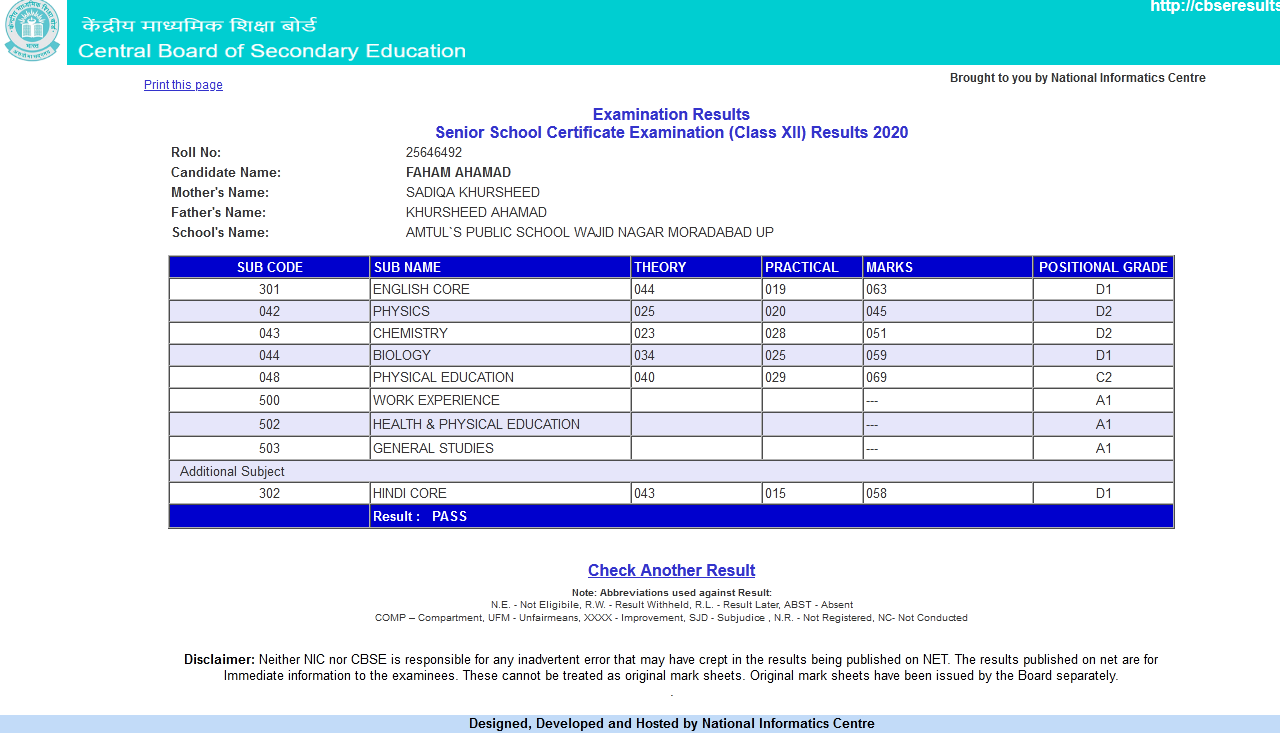Select roll number 25646492

(434, 153)
